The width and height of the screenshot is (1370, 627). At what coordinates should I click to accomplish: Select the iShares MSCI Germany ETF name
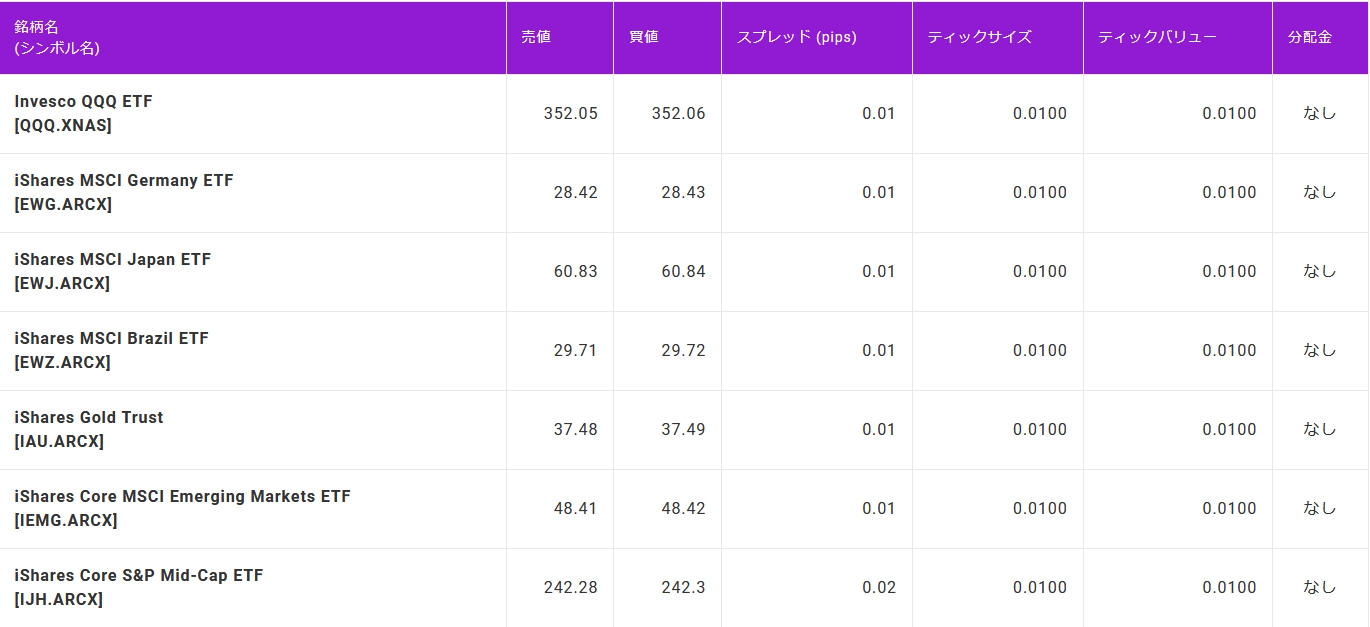(x=123, y=180)
